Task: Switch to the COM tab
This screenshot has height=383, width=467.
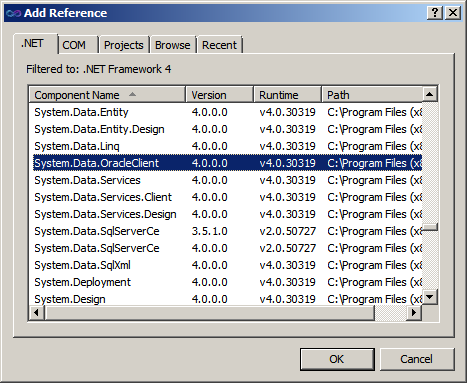Action: (78, 45)
